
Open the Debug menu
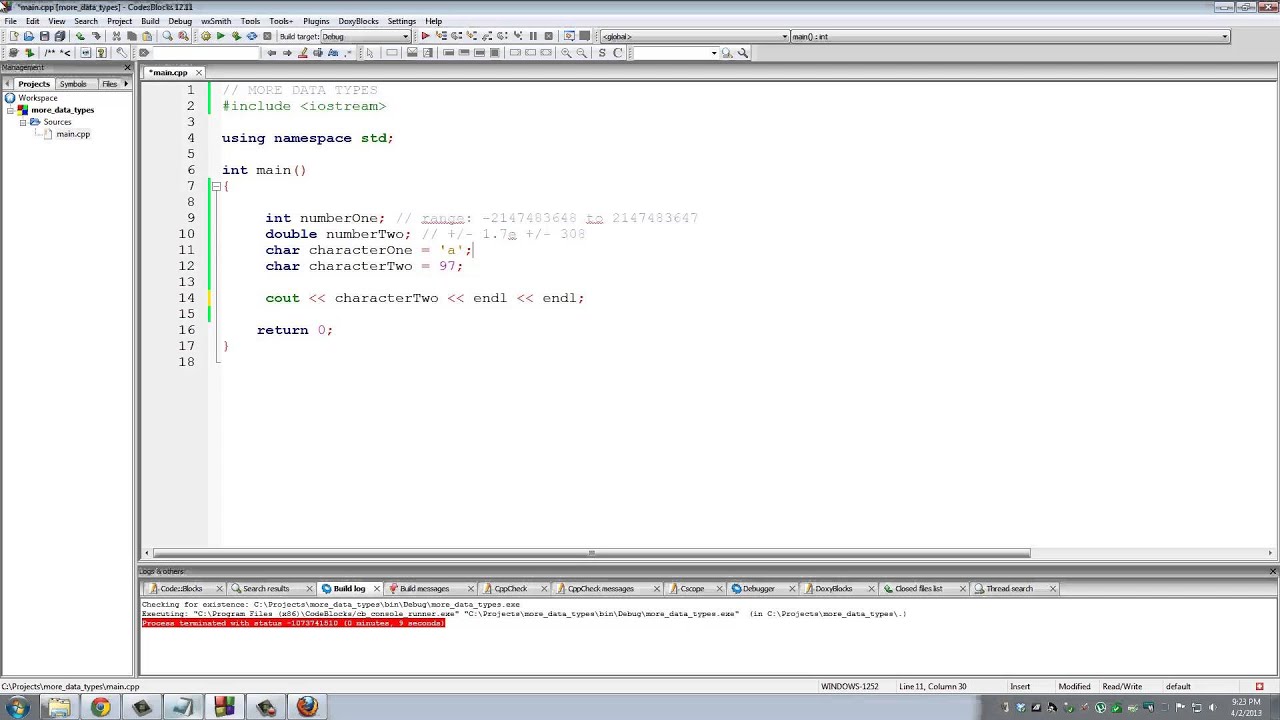[x=180, y=21]
